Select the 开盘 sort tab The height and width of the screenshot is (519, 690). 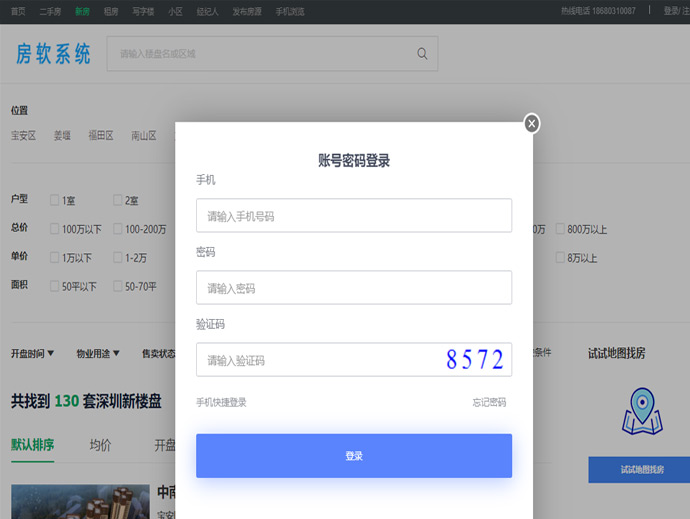(165, 445)
